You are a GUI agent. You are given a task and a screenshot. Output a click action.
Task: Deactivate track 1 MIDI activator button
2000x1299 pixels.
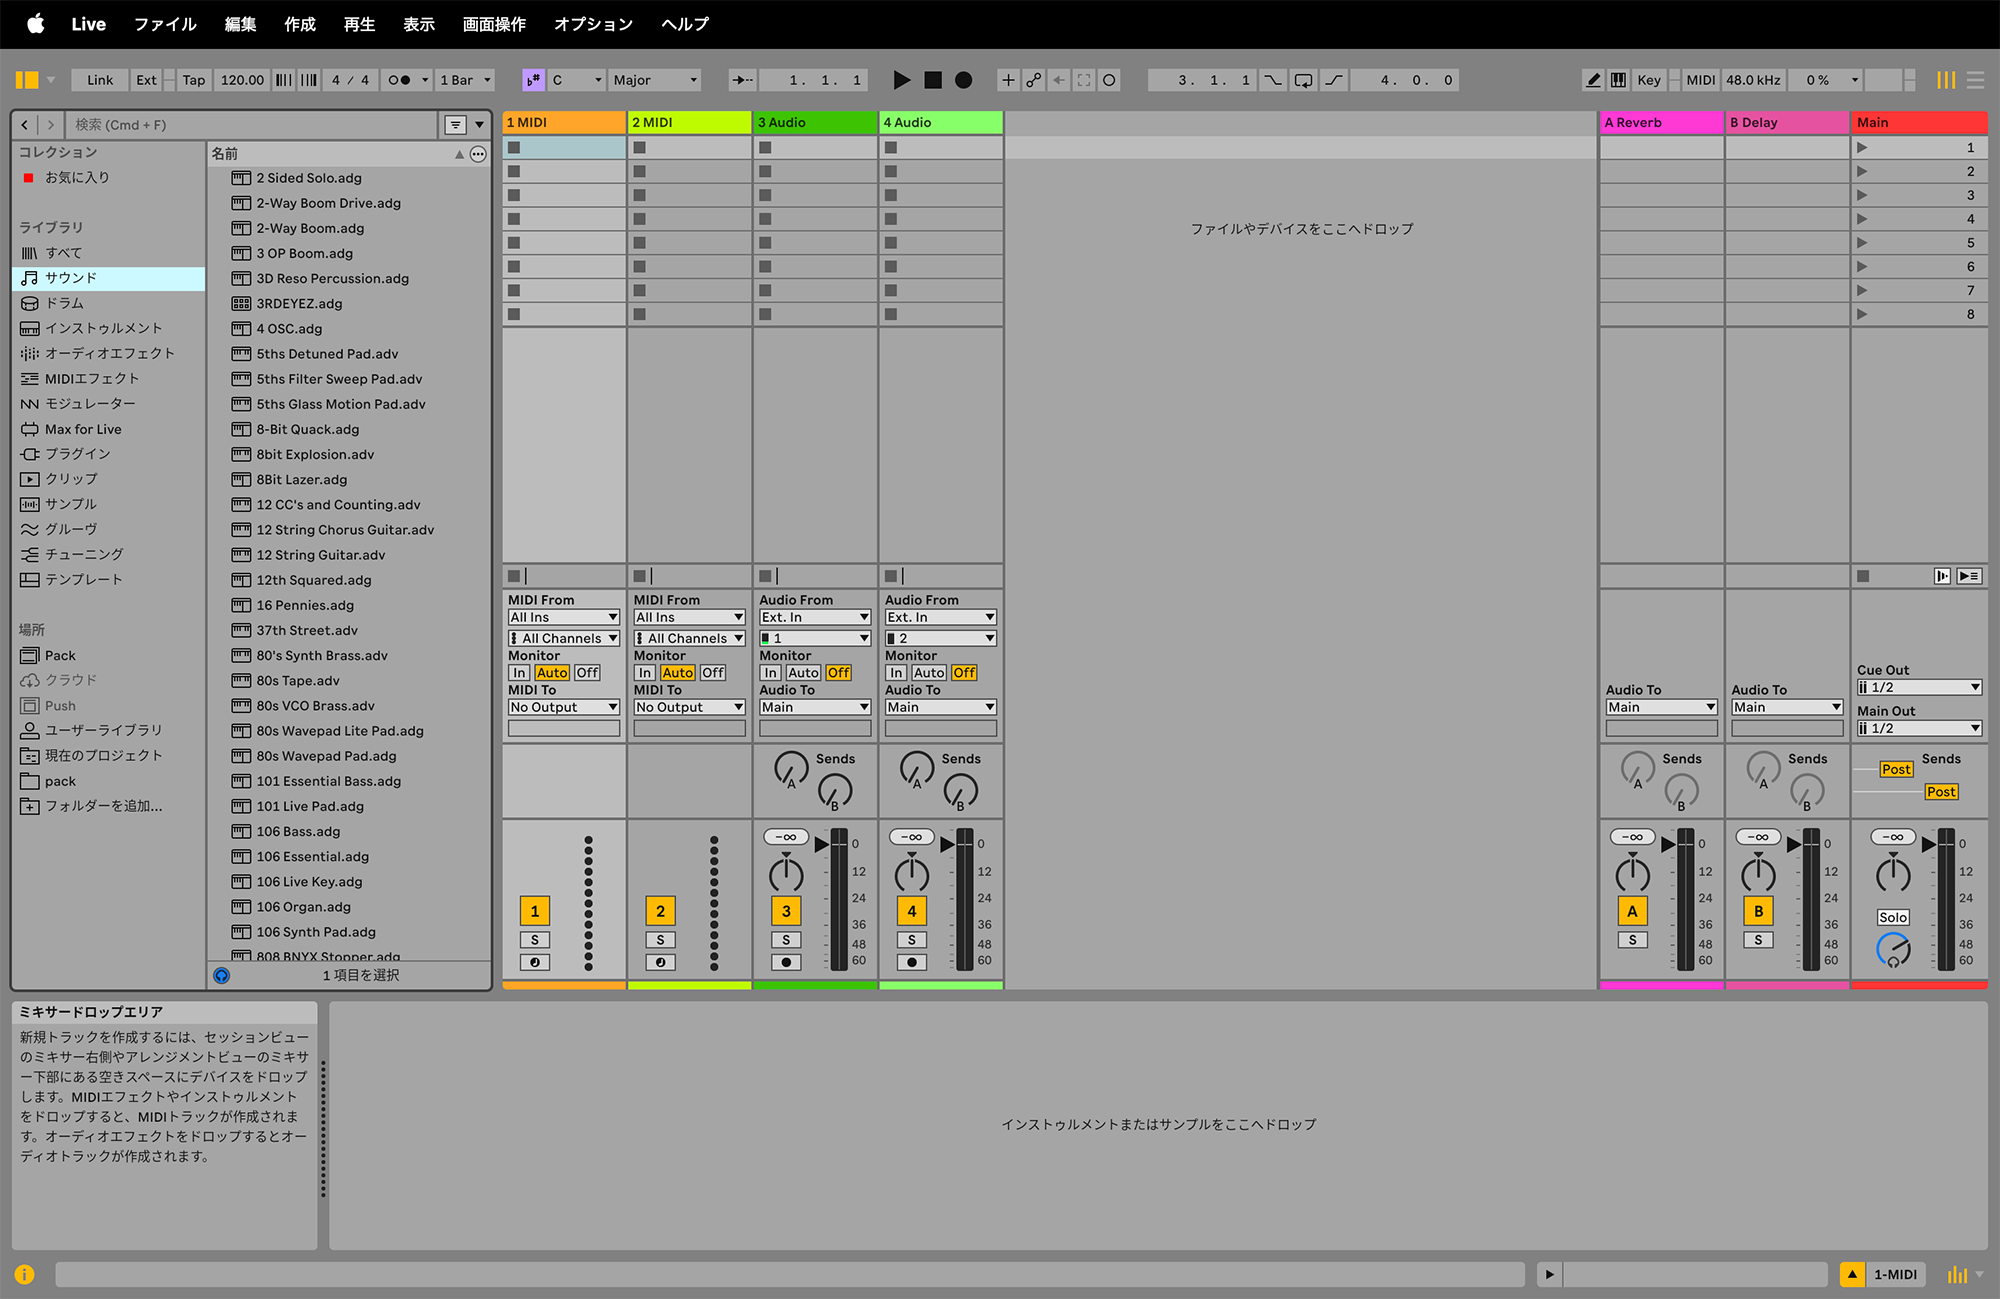pyautogui.click(x=535, y=911)
